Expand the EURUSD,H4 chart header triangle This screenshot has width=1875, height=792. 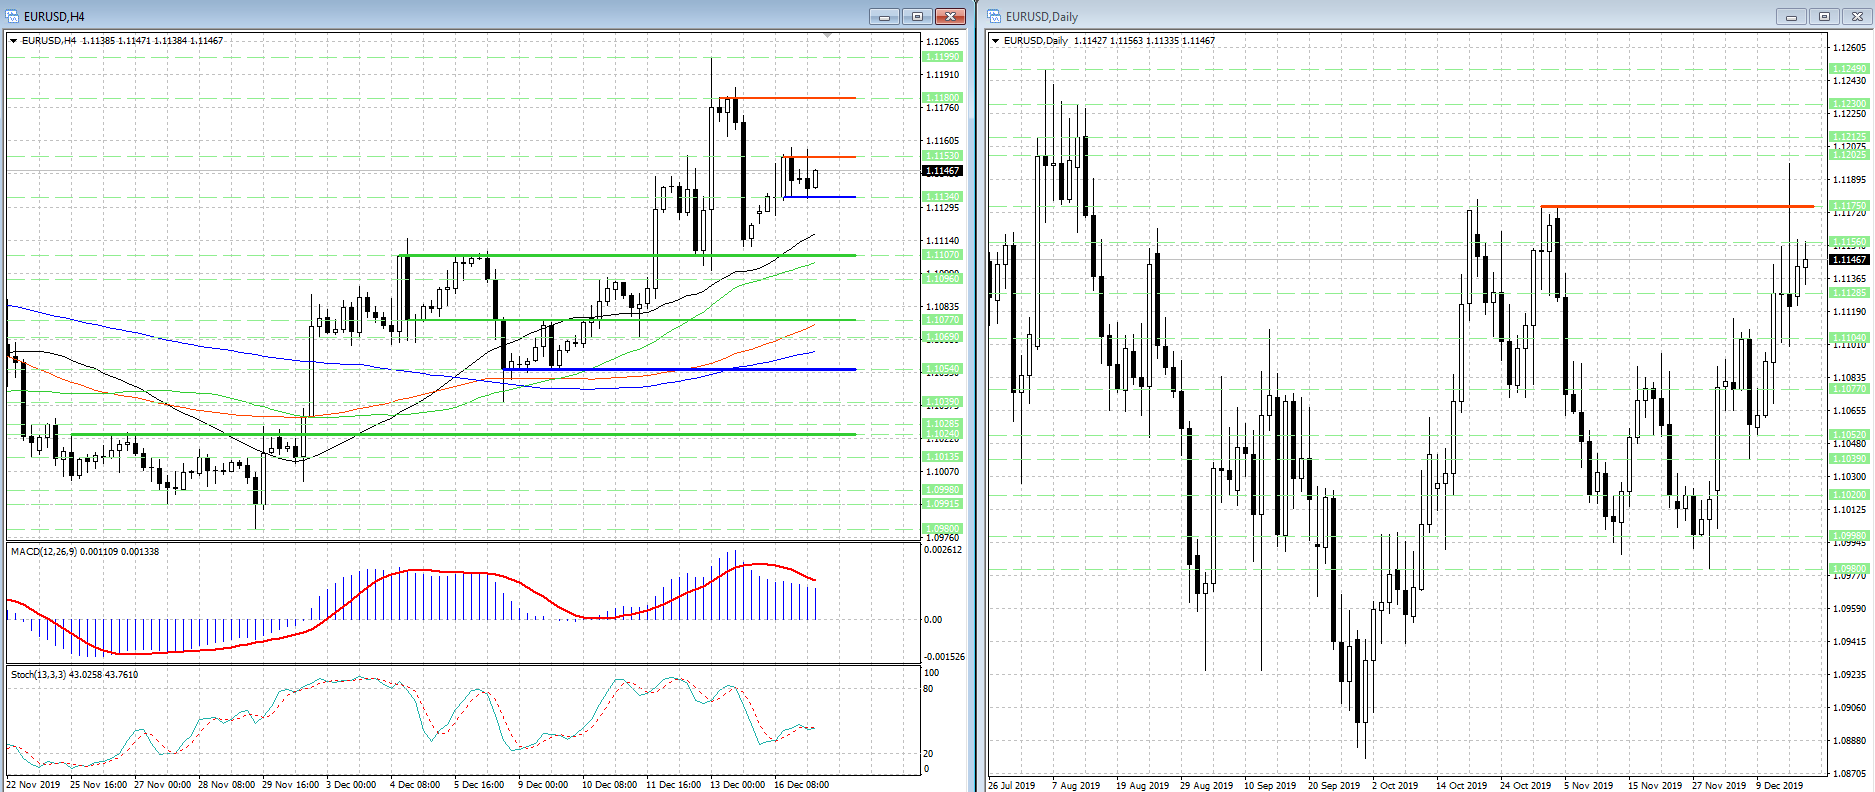13,41
